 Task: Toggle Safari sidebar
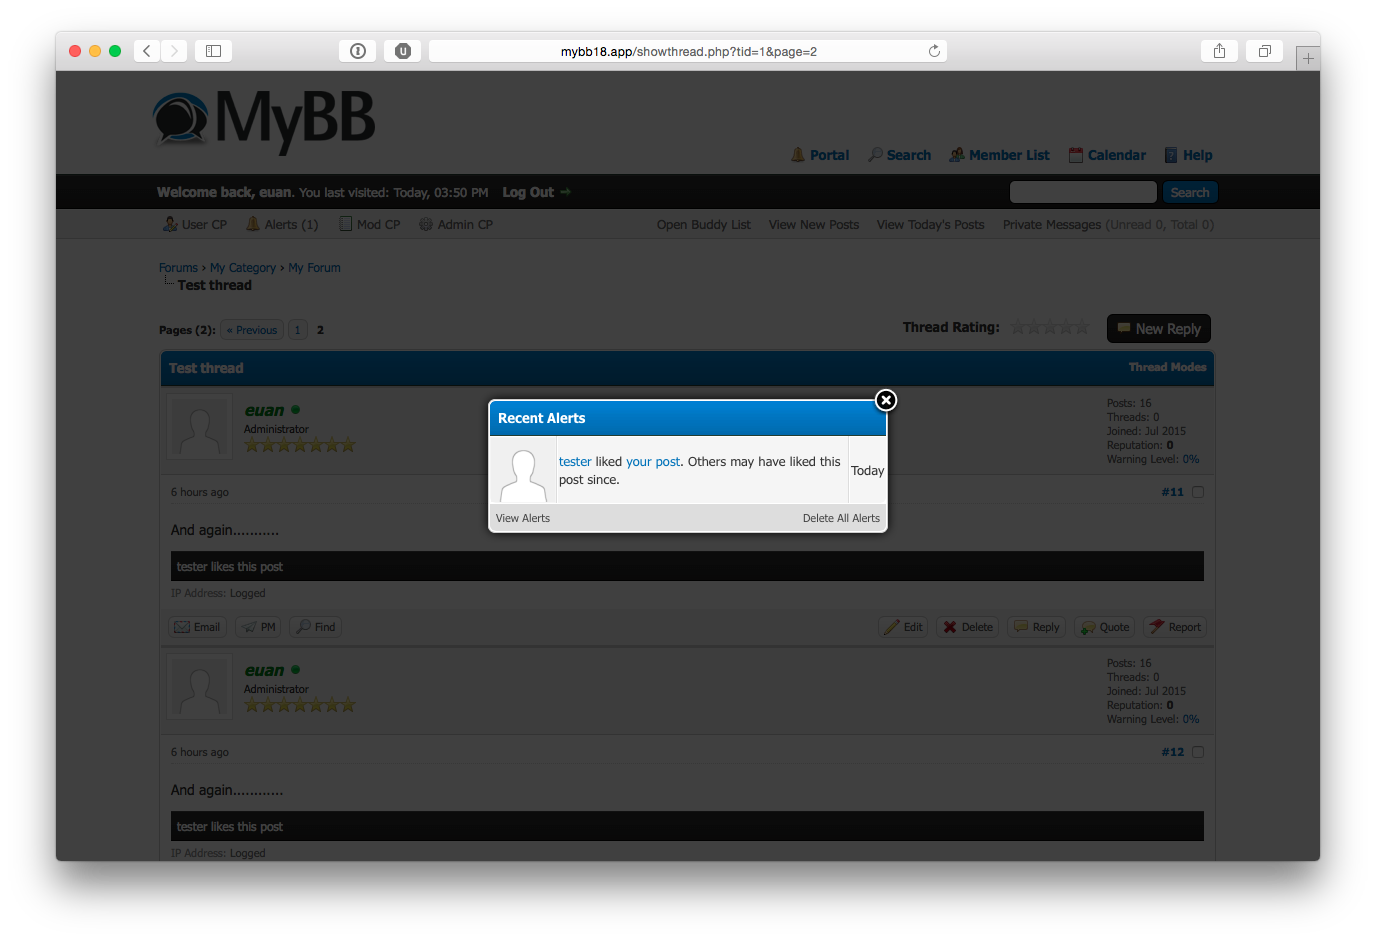tap(213, 51)
